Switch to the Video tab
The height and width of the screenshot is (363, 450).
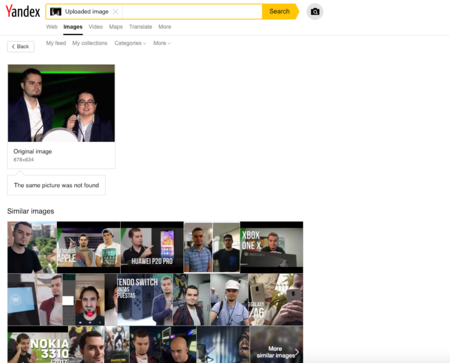(95, 27)
